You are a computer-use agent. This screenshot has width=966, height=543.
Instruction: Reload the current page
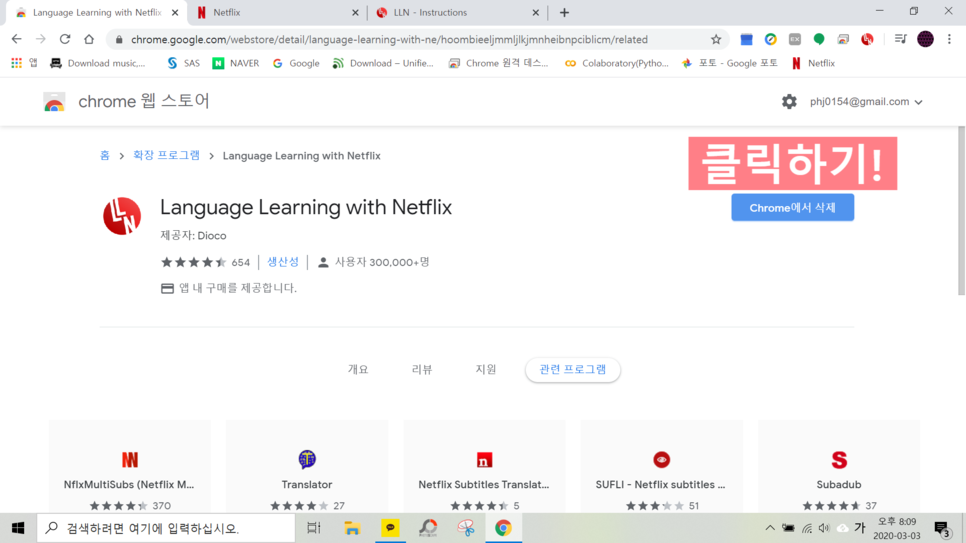click(65, 39)
